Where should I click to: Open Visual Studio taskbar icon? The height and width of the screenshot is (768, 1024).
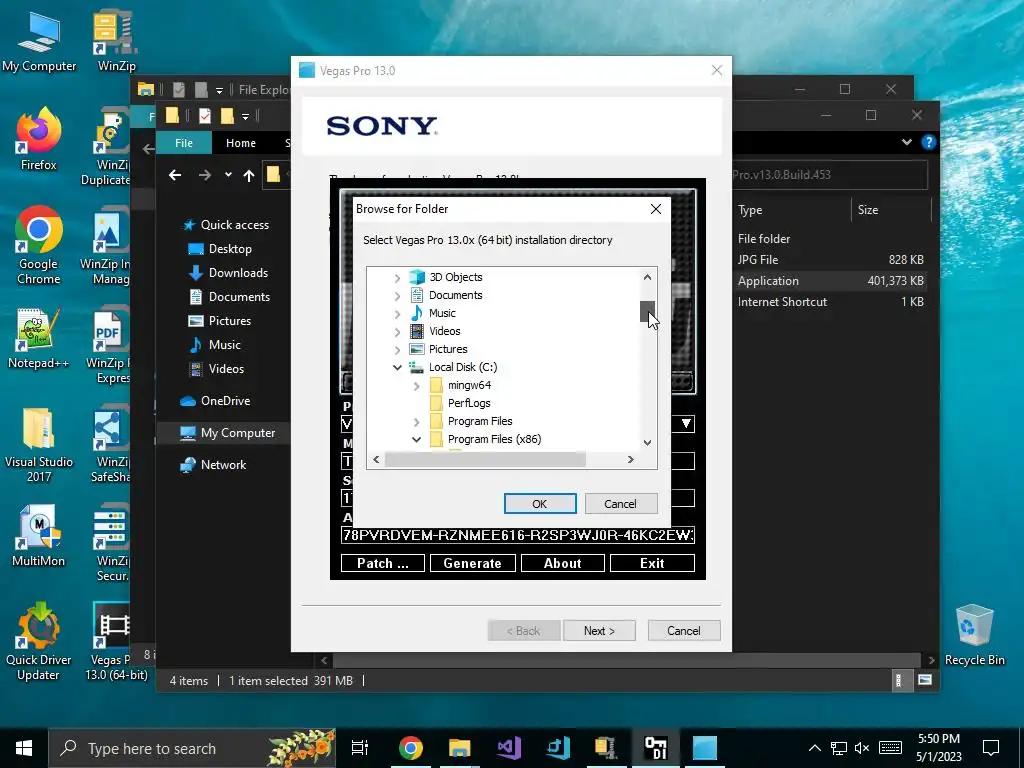(509, 748)
